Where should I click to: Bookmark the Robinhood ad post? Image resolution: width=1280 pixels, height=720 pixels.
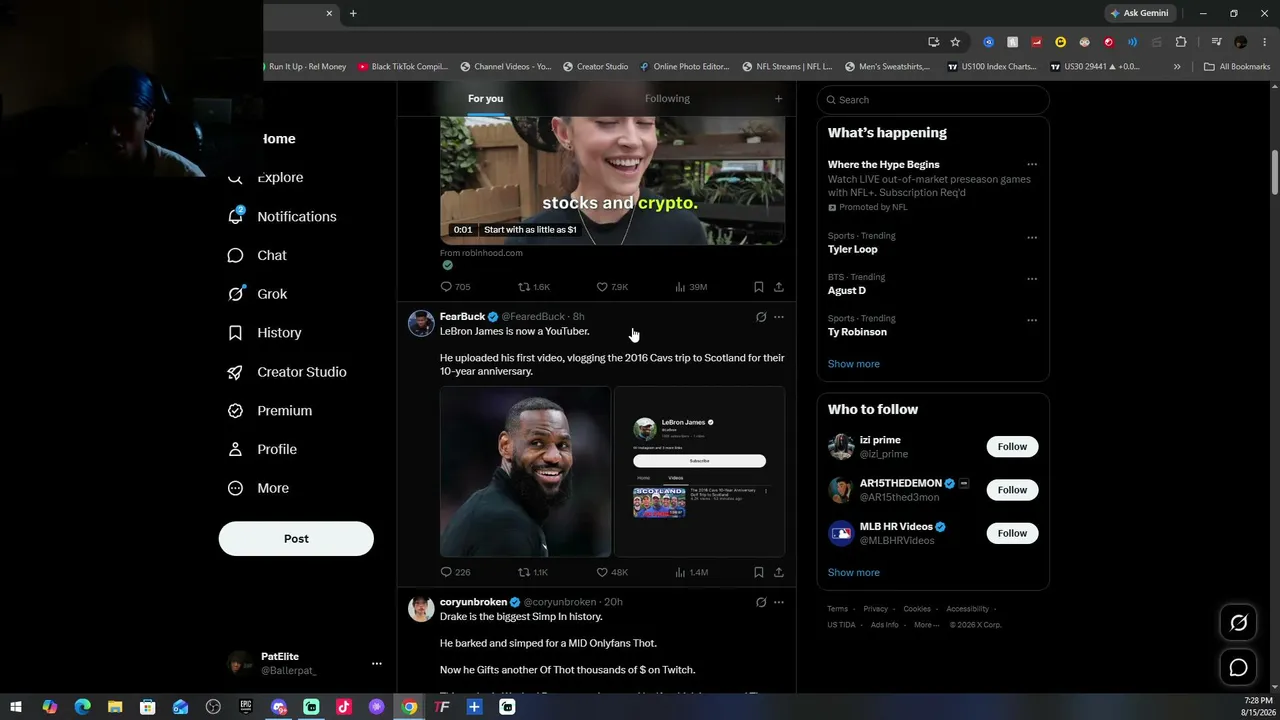pyautogui.click(x=759, y=287)
